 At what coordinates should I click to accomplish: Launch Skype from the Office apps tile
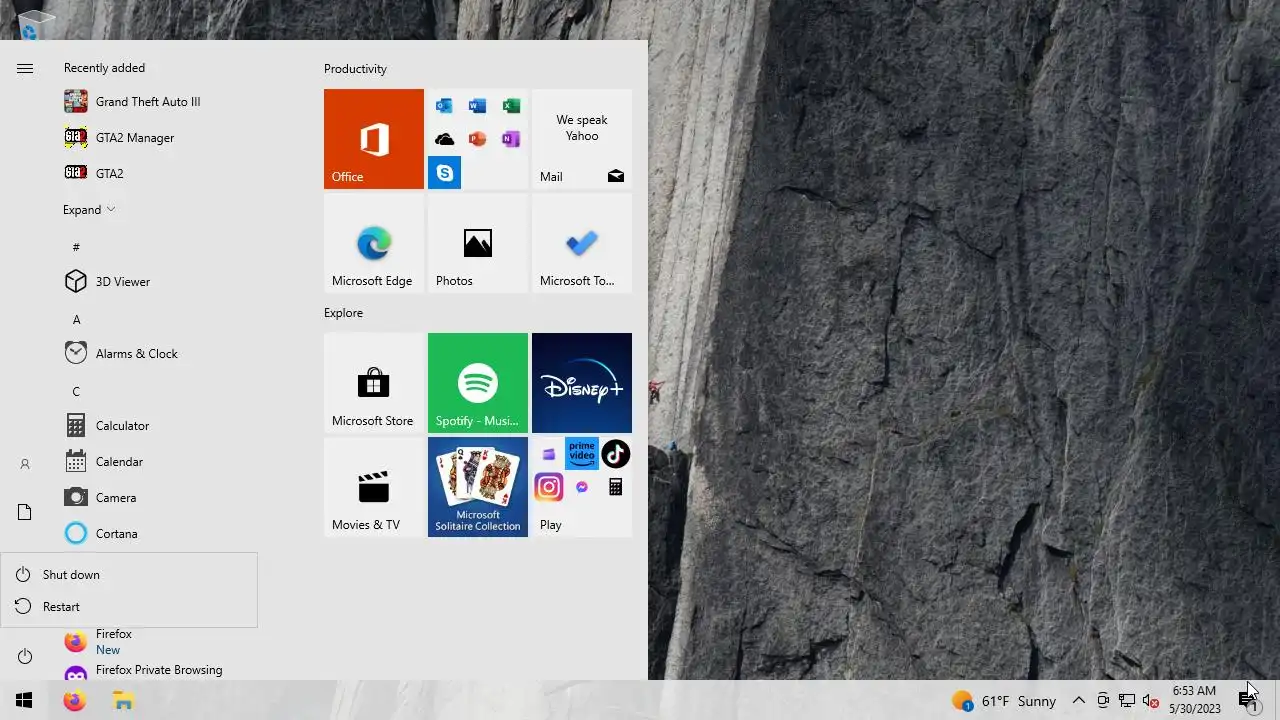click(x=444, y=173)
